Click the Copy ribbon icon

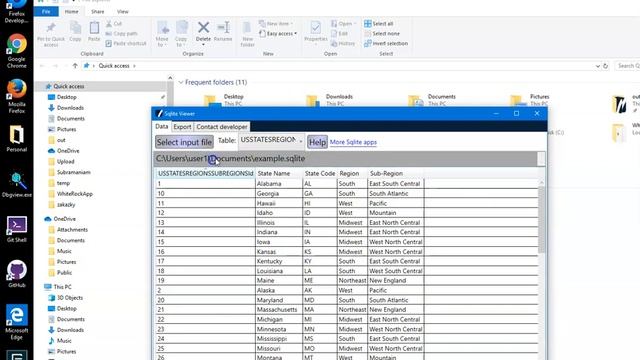[x=76, y=31]
